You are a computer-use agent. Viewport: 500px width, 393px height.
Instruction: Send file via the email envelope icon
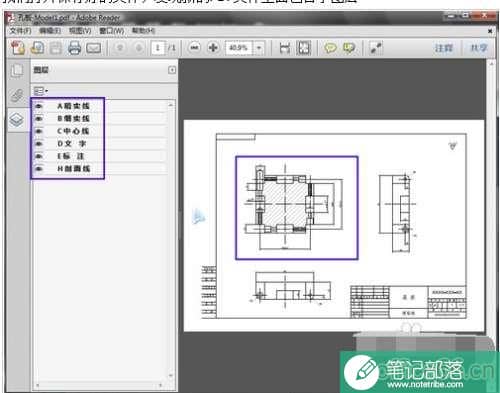pyautogui.click(x=94, y=48)
